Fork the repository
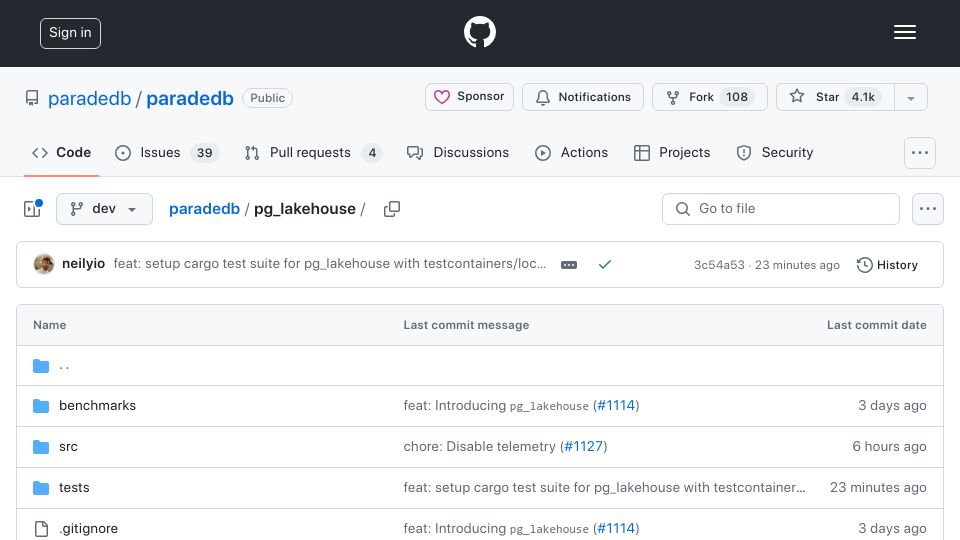This screenshot has width=960, height=540. click(x=709, y=97)
